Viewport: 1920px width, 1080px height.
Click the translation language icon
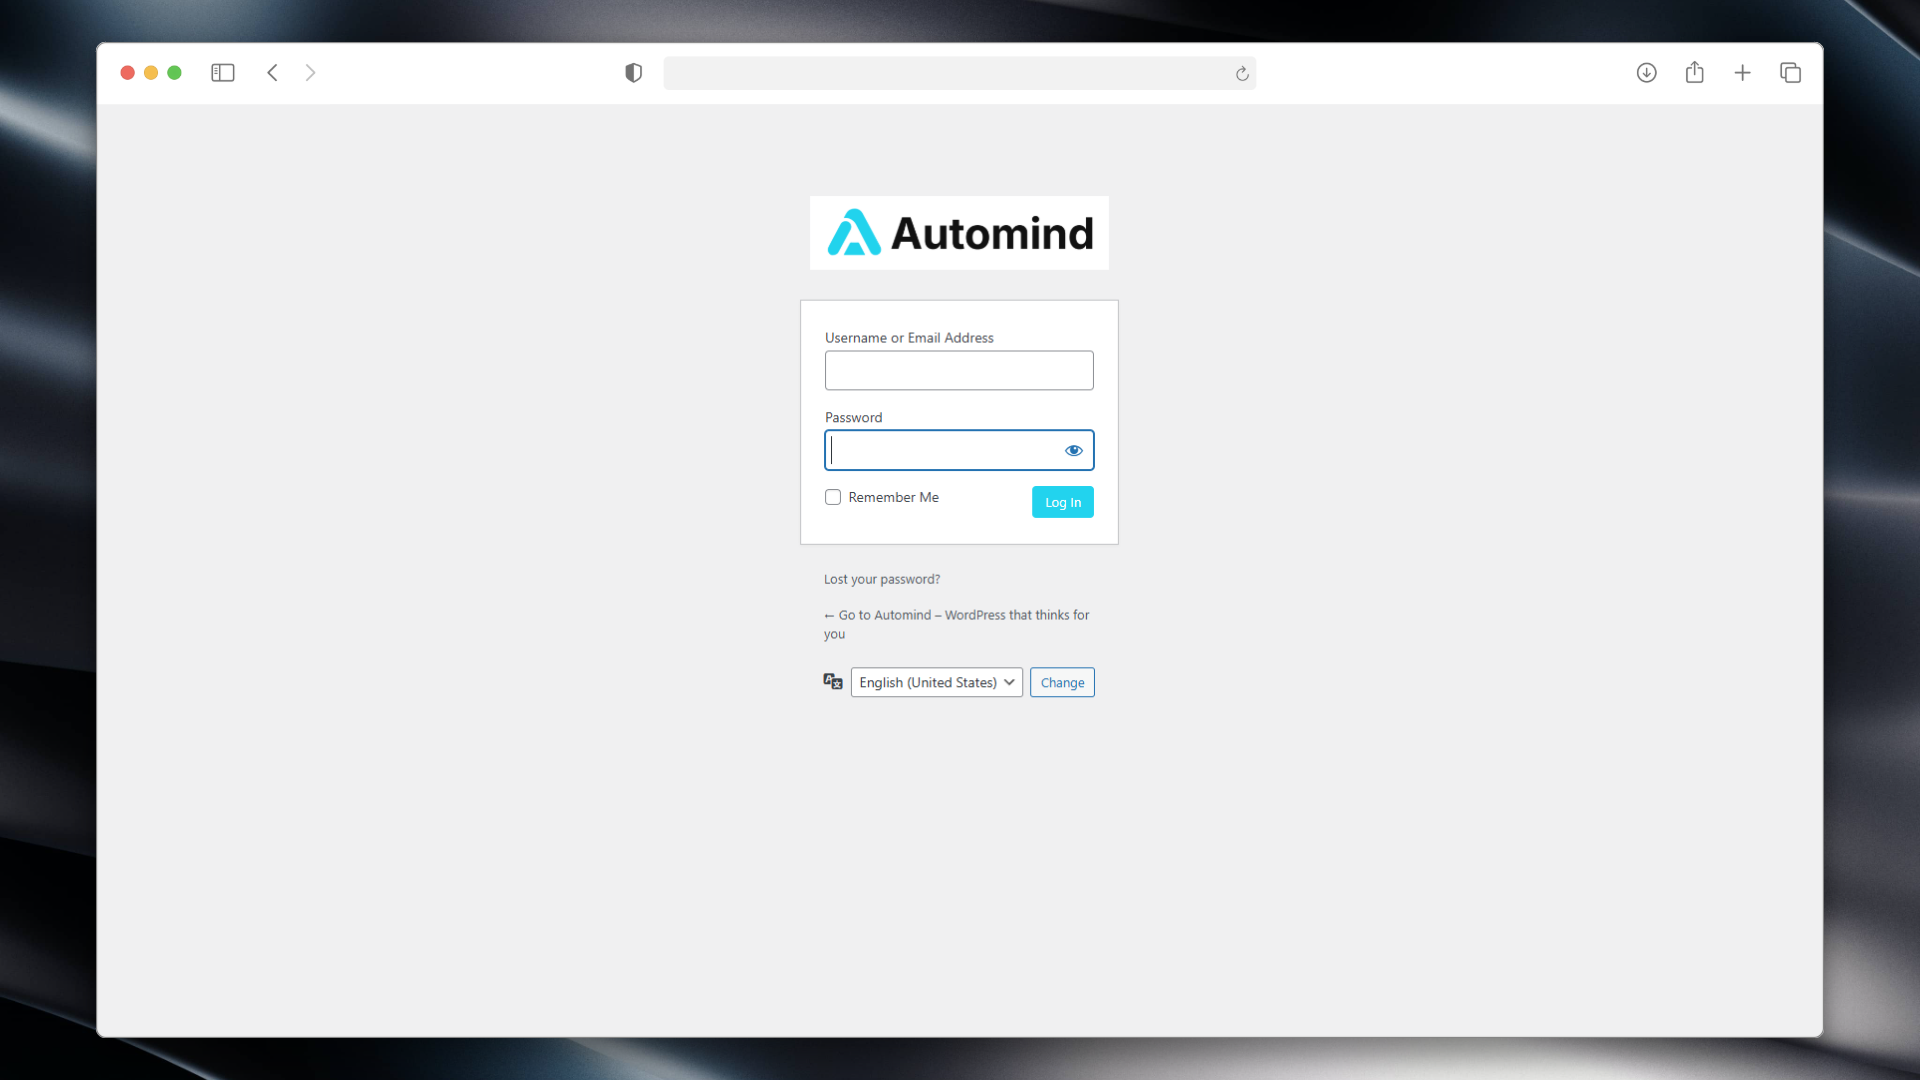[833, 681]
